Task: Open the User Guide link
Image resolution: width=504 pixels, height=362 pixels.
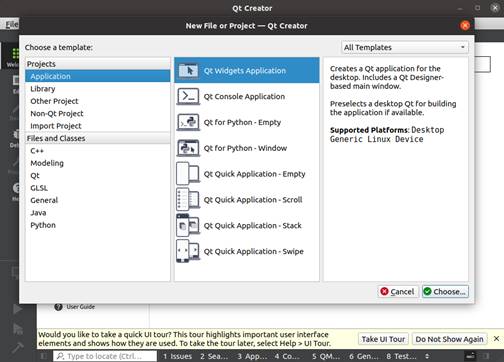Action: coord(80,307)
